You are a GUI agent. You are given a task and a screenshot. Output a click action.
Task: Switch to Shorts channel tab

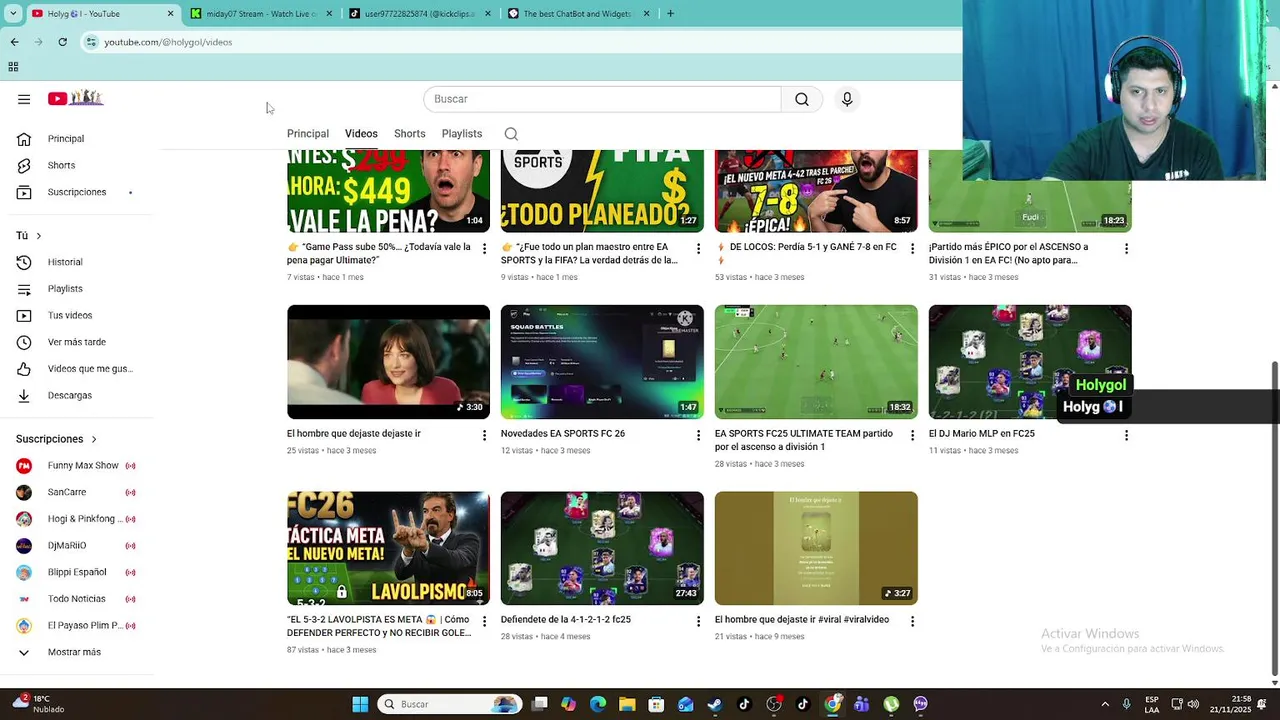pos(409,134)
